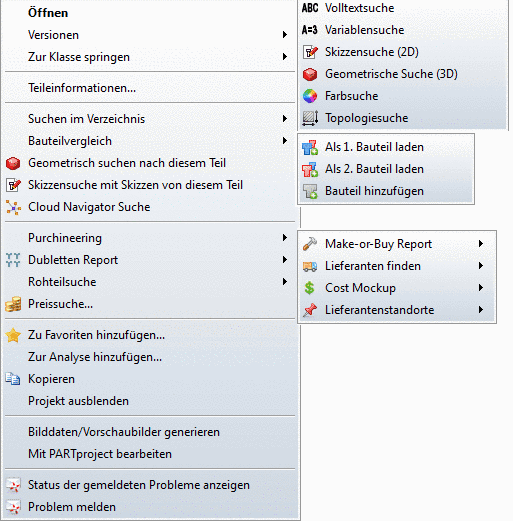This screenshot has width=513, height=521.
Task: Select Cloud Navigator Suche label
Action: coord(89,207)
